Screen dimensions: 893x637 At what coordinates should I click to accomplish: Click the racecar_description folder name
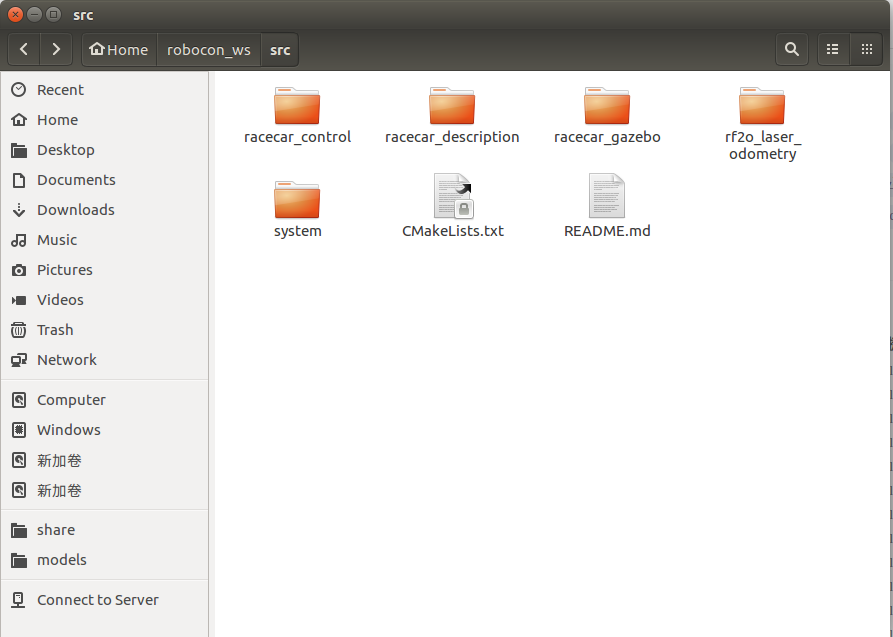click(452, 137)
